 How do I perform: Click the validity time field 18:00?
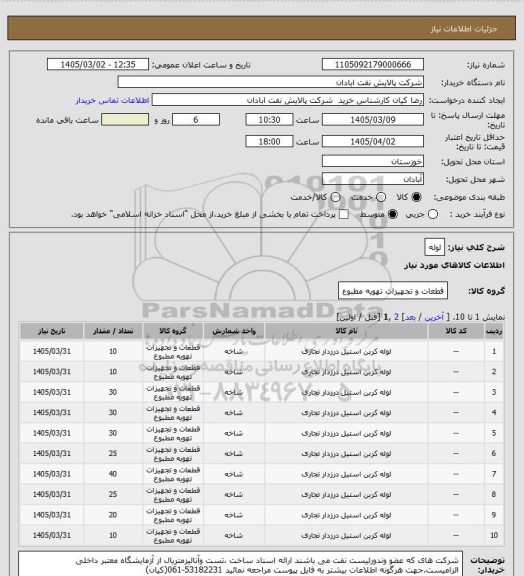click(x=269, y=141)
